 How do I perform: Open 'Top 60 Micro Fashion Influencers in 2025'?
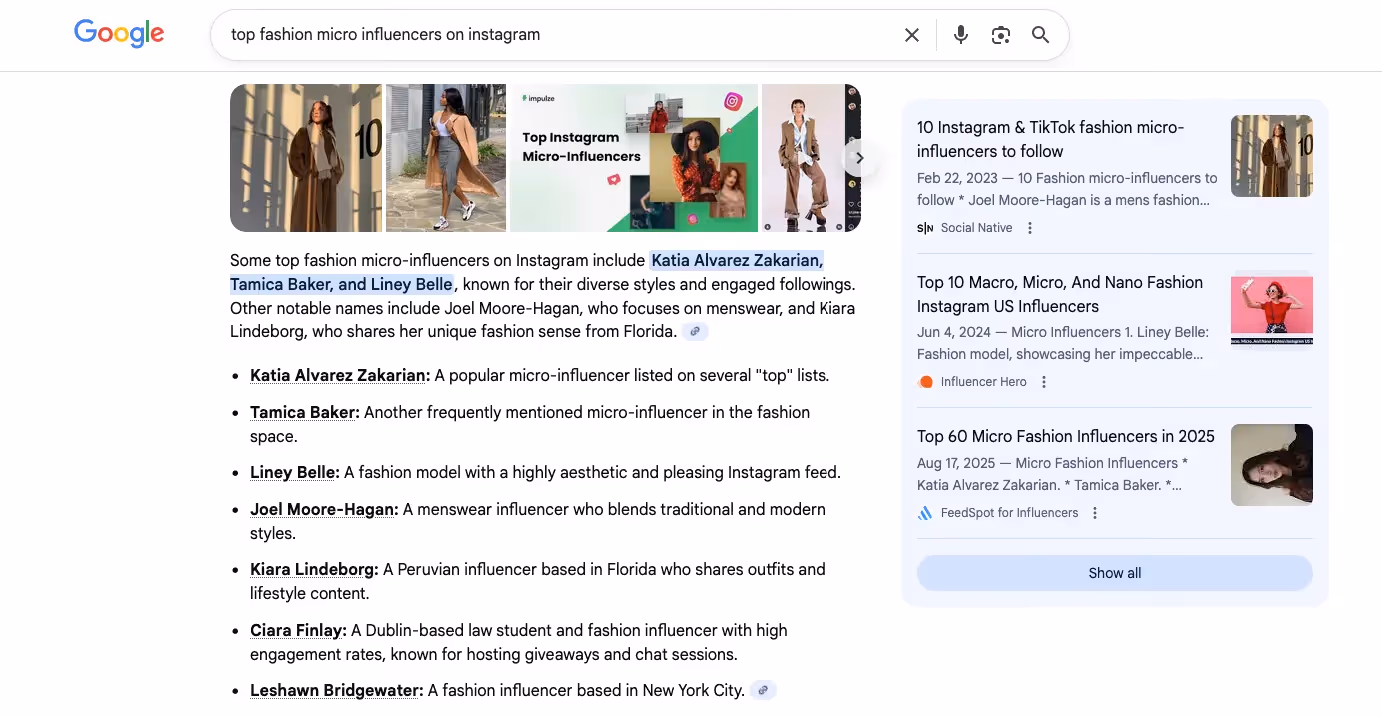[1066, 436]
